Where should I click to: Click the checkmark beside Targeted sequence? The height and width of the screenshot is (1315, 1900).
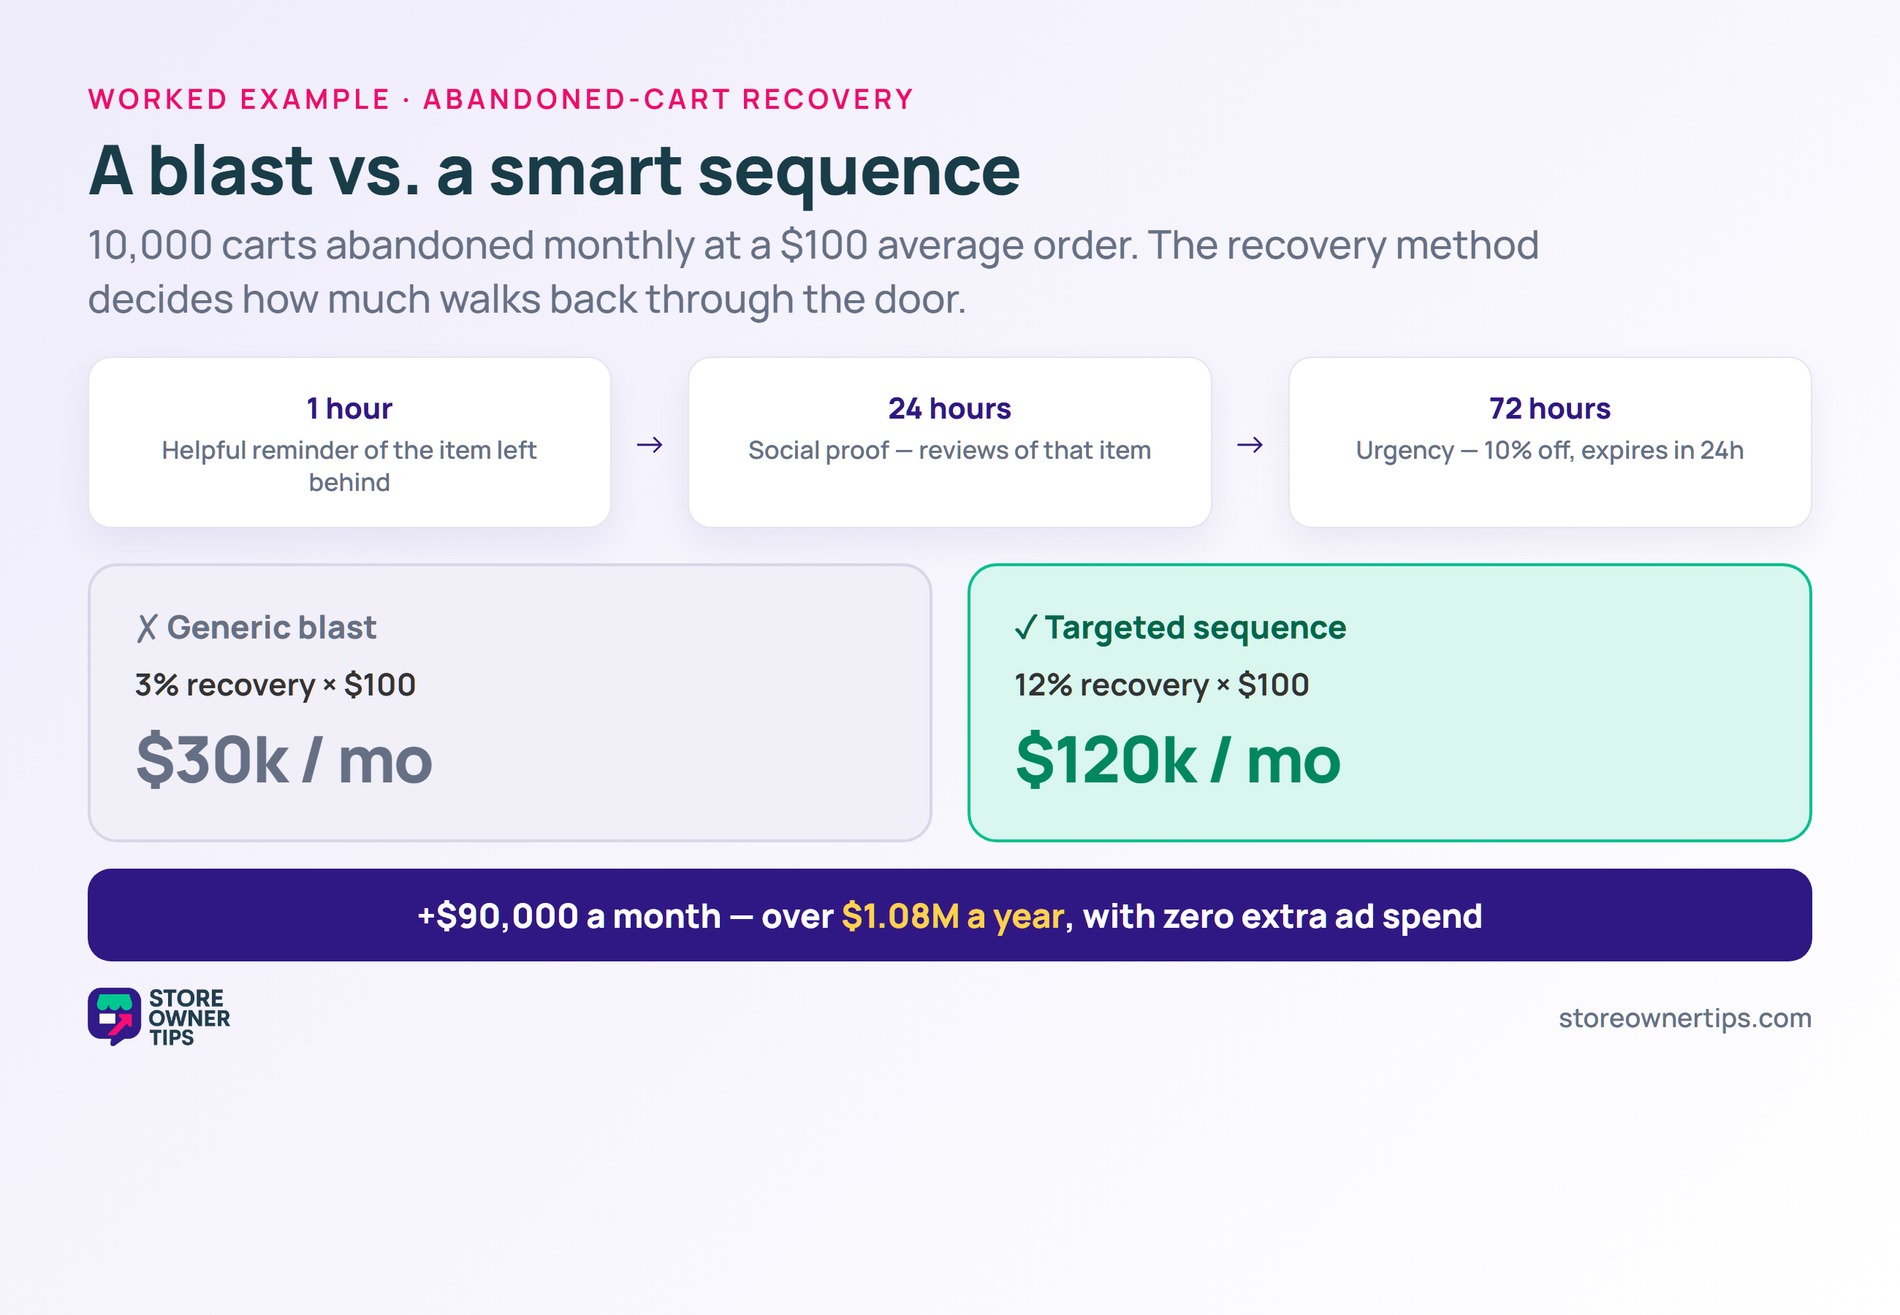1026,628
